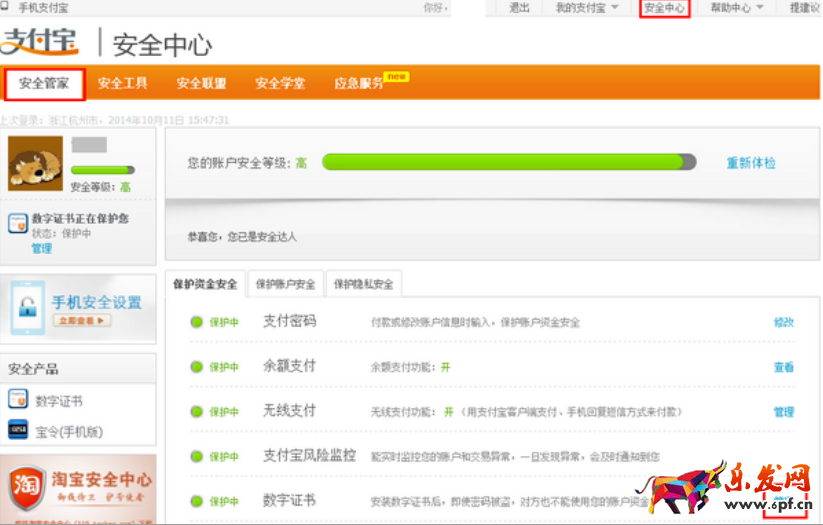
Task: Click the 宝令(手机版) product icon
Action: 18,429
